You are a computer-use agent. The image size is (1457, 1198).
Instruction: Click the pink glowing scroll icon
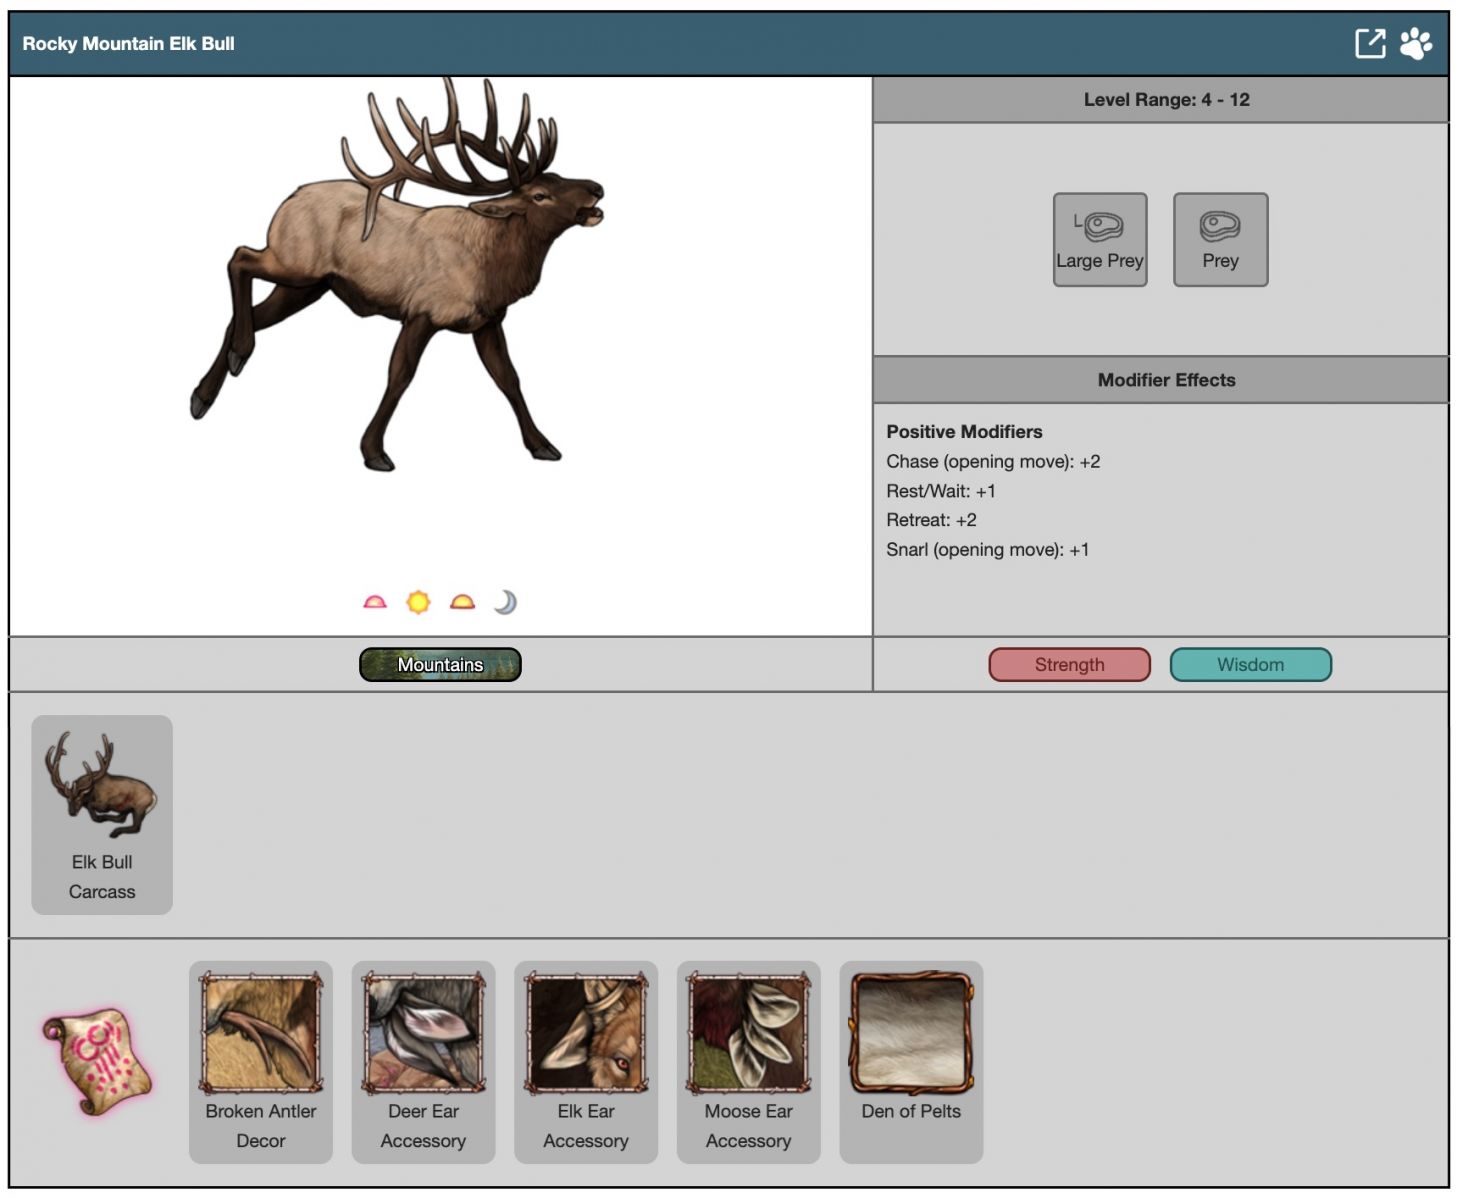click(97, 1062)
